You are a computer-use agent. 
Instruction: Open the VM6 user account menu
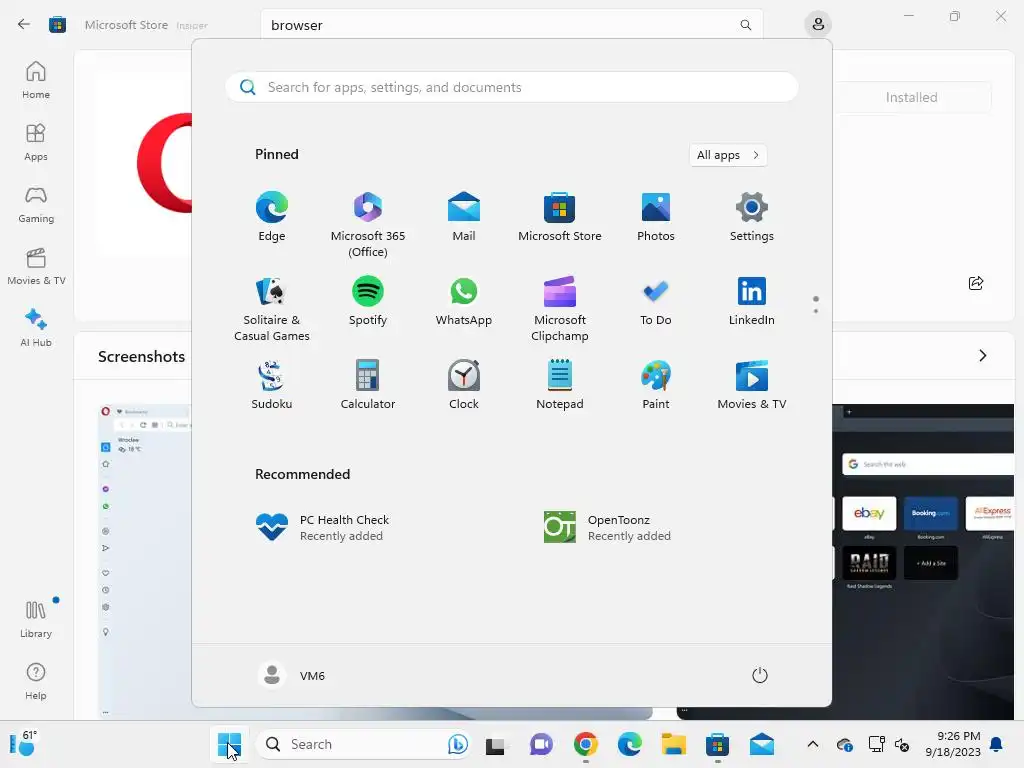(291, 675)
